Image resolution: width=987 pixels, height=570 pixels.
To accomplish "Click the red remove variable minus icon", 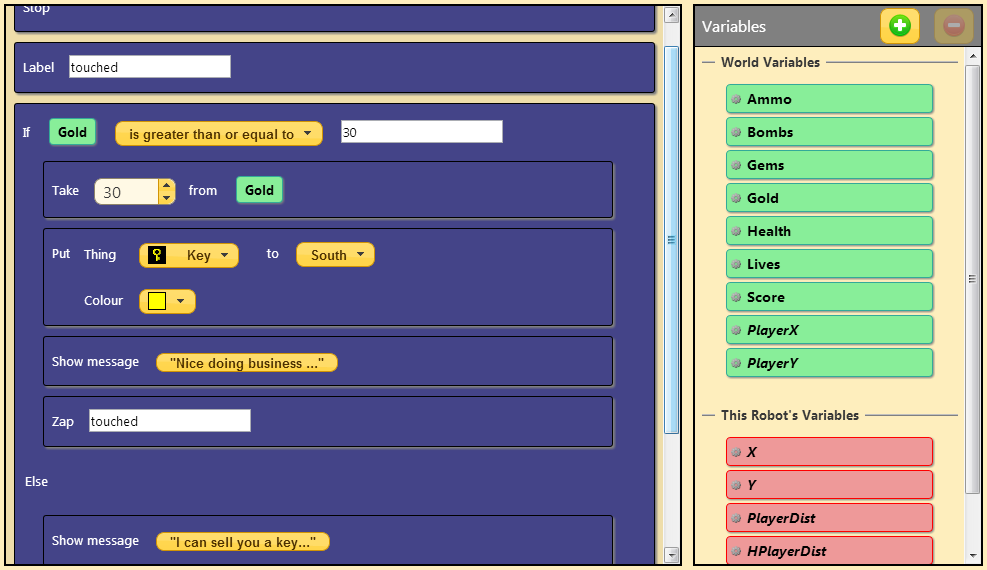I will point(953,26).
